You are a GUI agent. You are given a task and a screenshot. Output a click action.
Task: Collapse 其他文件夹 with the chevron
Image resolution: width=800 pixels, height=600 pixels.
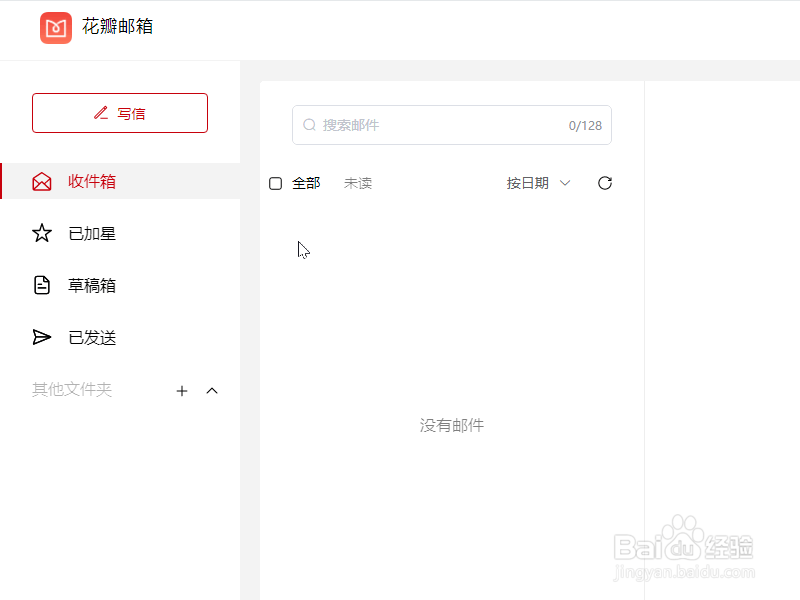212,391
